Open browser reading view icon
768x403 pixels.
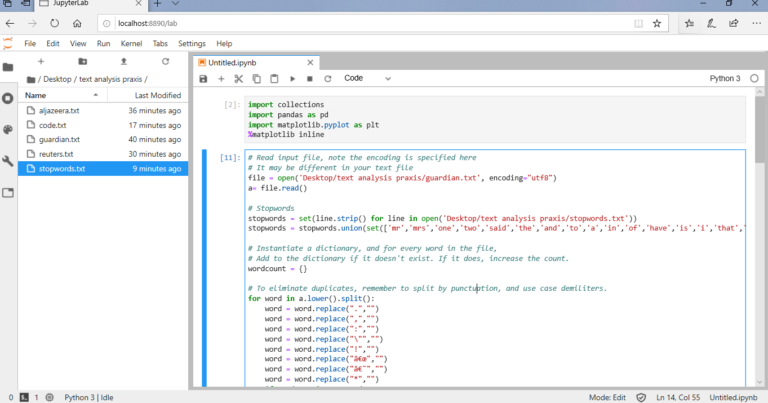pyautogui.click(x=638, y=24)
